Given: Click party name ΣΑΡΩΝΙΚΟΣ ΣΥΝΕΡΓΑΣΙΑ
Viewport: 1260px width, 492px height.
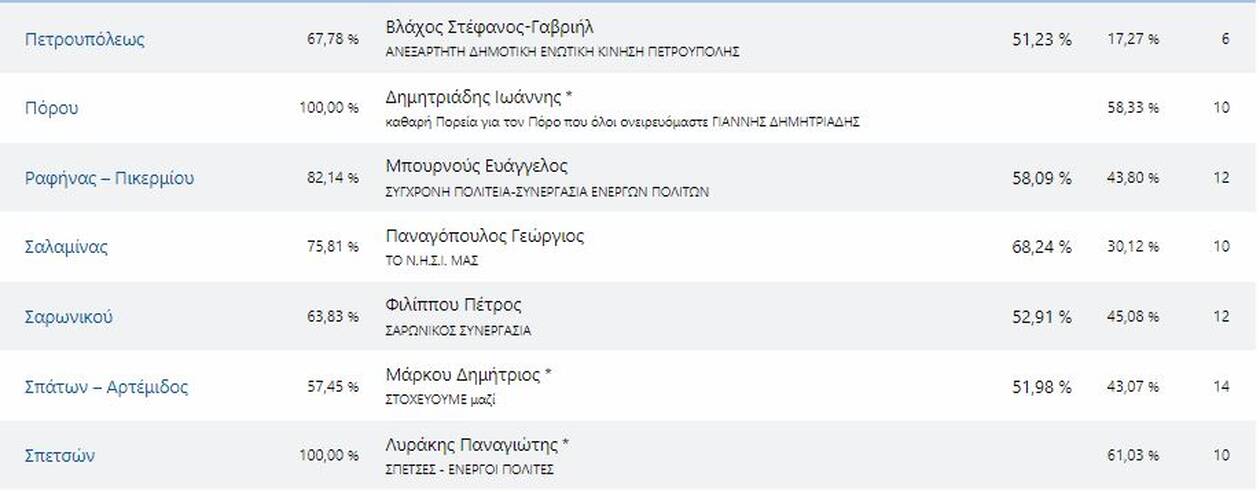Looking at the screenshot, I should point(458,330).
